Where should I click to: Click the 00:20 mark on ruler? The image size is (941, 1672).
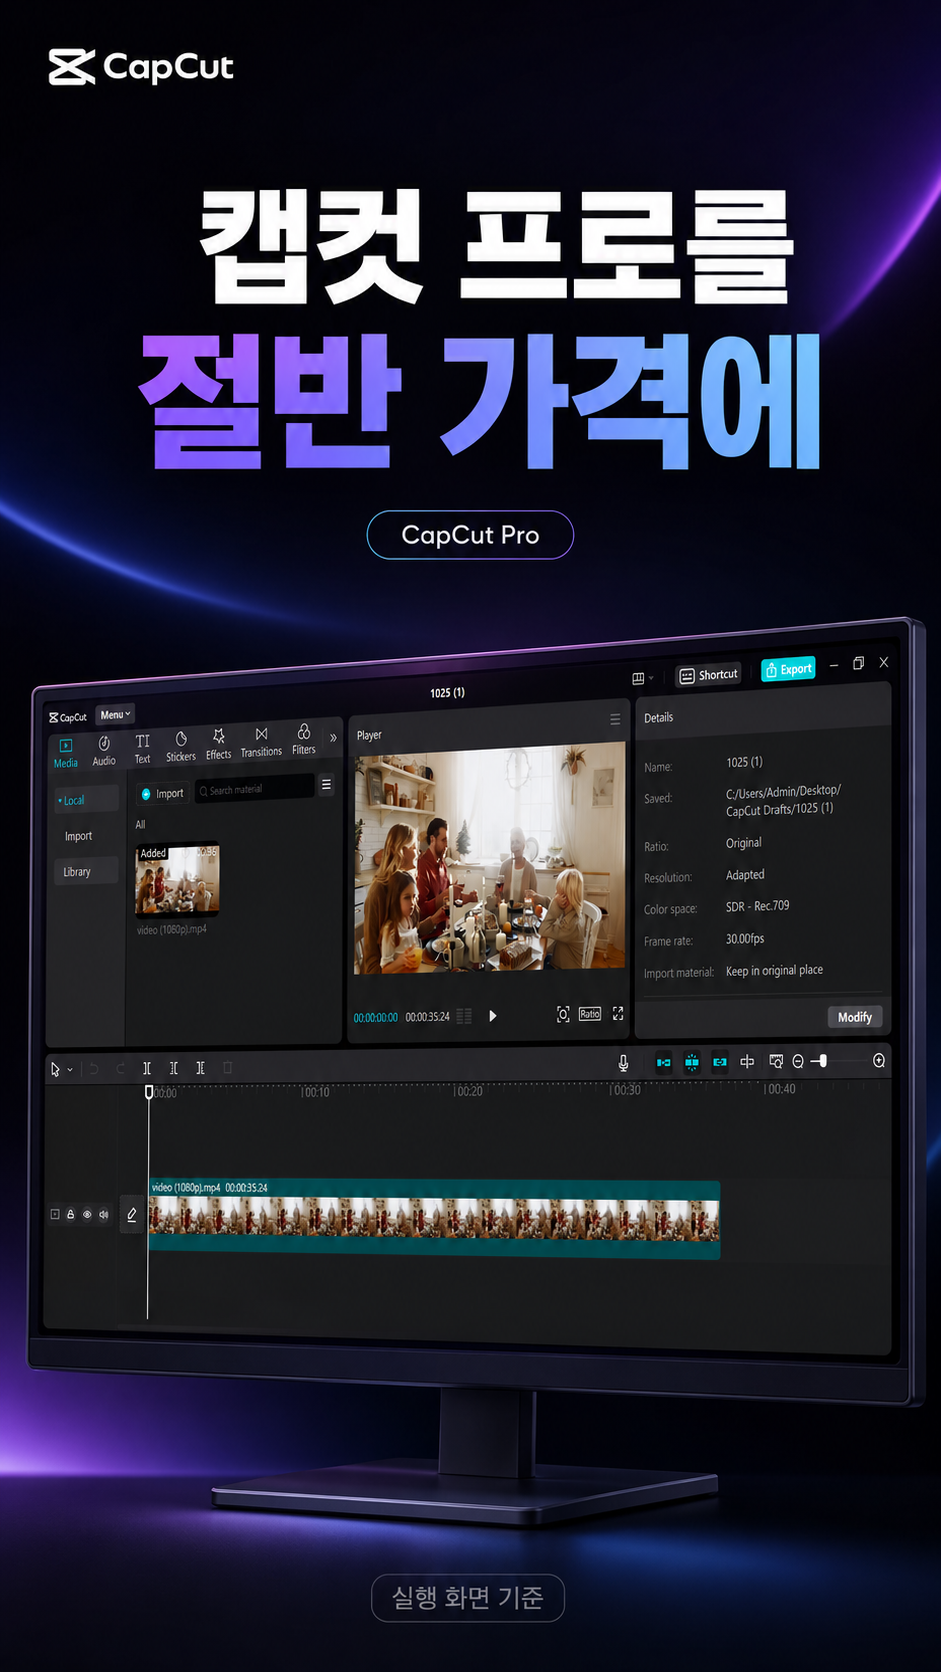pyautogui.click(x=467, y=1091)
